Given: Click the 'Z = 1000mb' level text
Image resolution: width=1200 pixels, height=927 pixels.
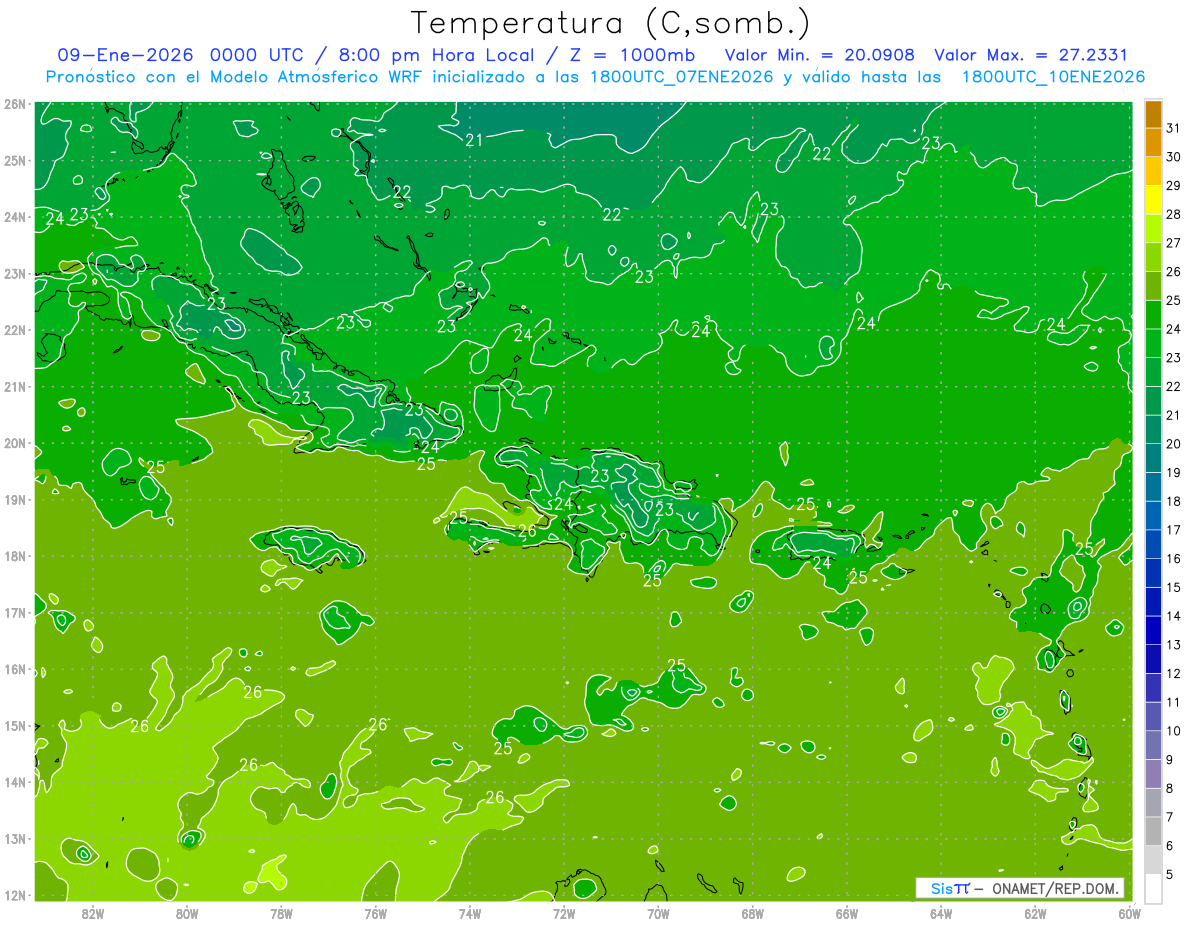Looking at the screenshot, I should click(631, 55).
